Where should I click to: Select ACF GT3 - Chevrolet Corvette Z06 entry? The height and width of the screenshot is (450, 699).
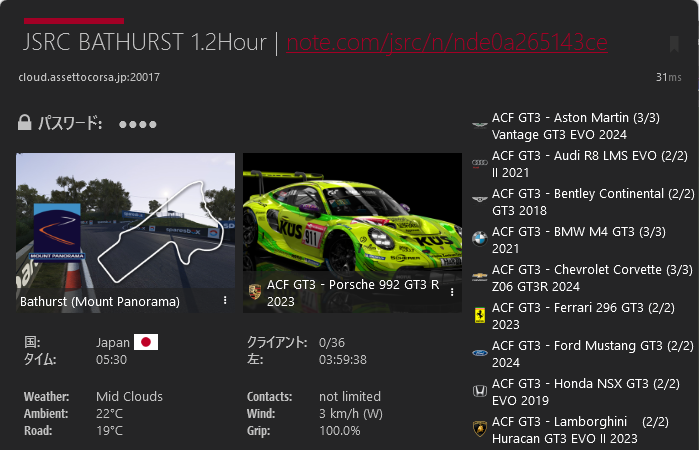pyautogui.click(x=583, y=278)
